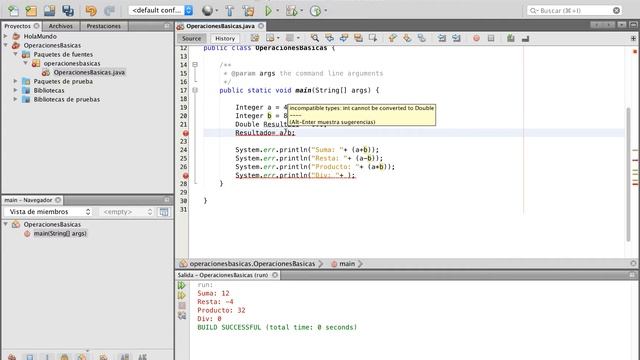This screenshot has height=360, width=640.
Task: Switch to the Archivos tab
Action: point(60,26)
